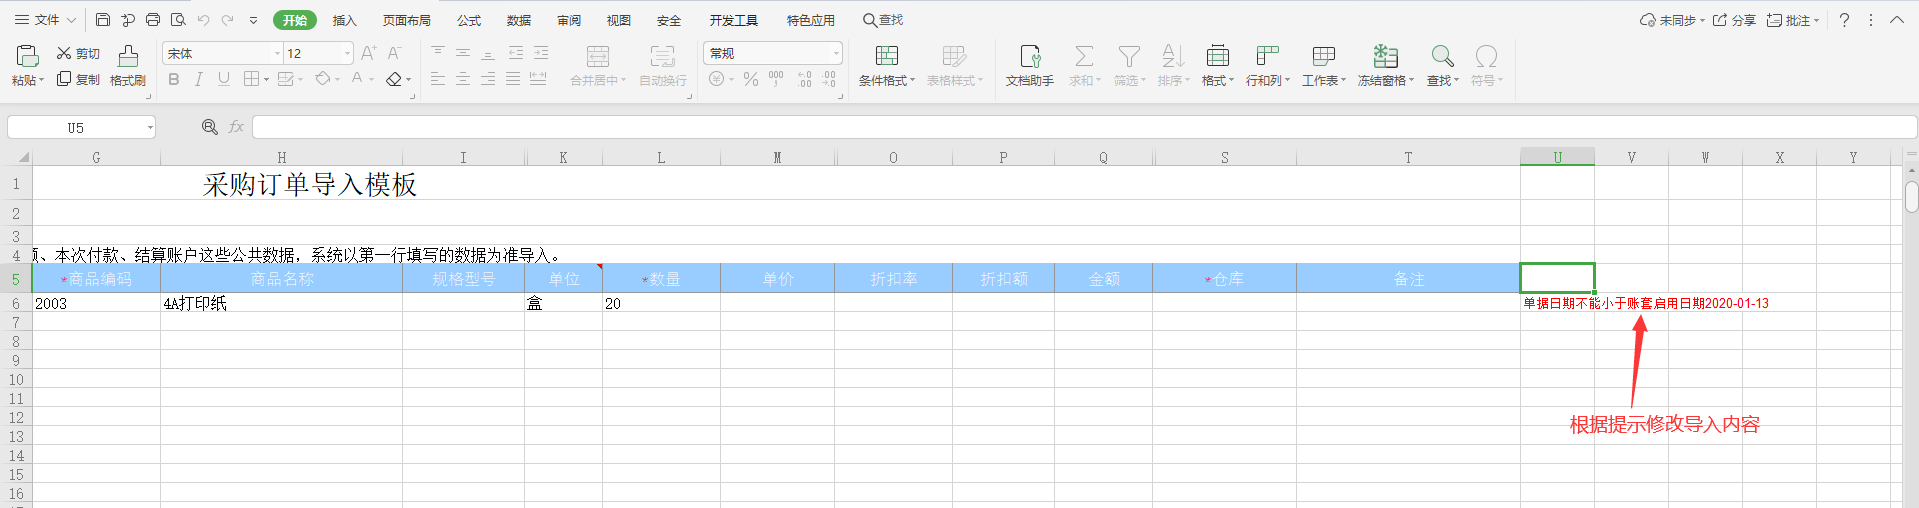Click the Redo arrow icon
The image size is (1919, 508).
228,20
